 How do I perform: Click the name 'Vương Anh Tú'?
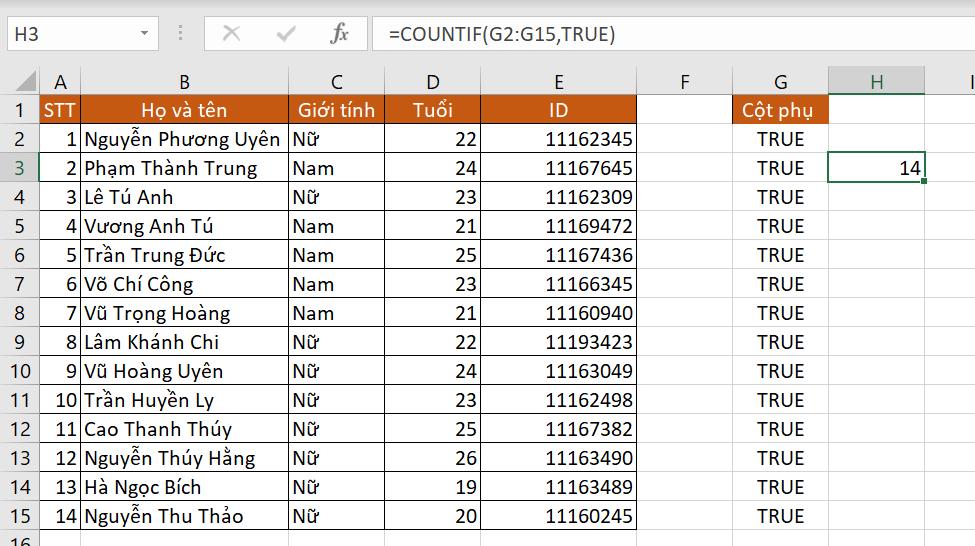149,226
